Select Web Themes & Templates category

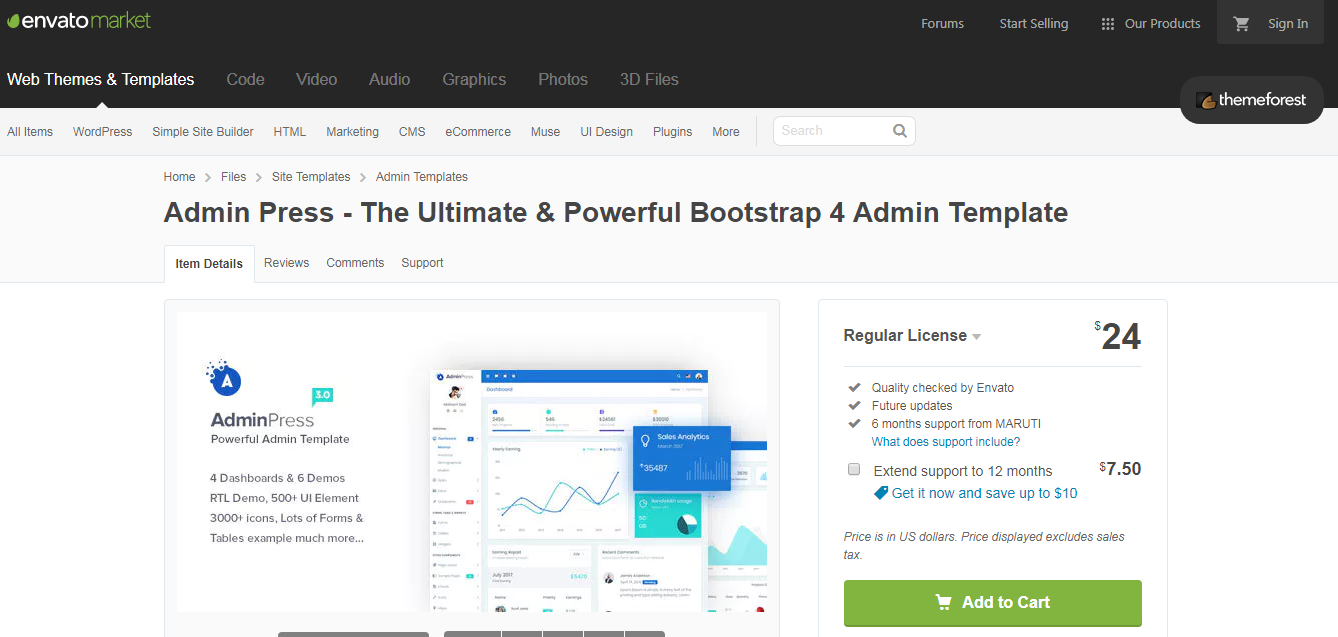[101, 79]
